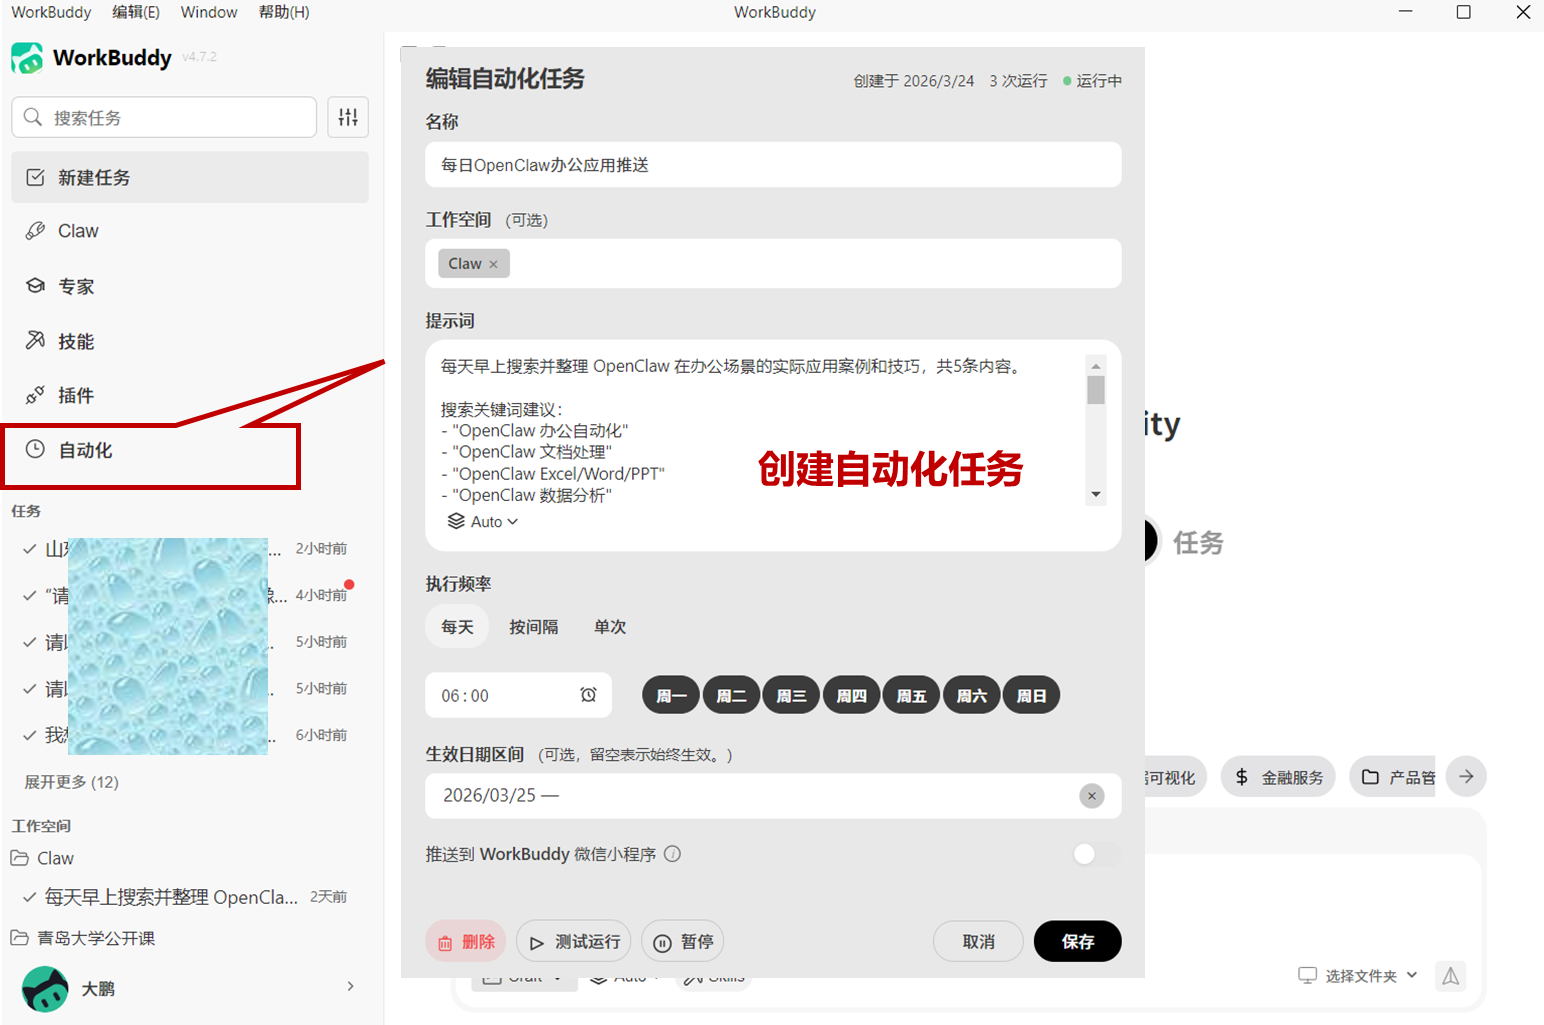Open 技能 in the sidebar

pyautogui.click(x=190, y=341)
